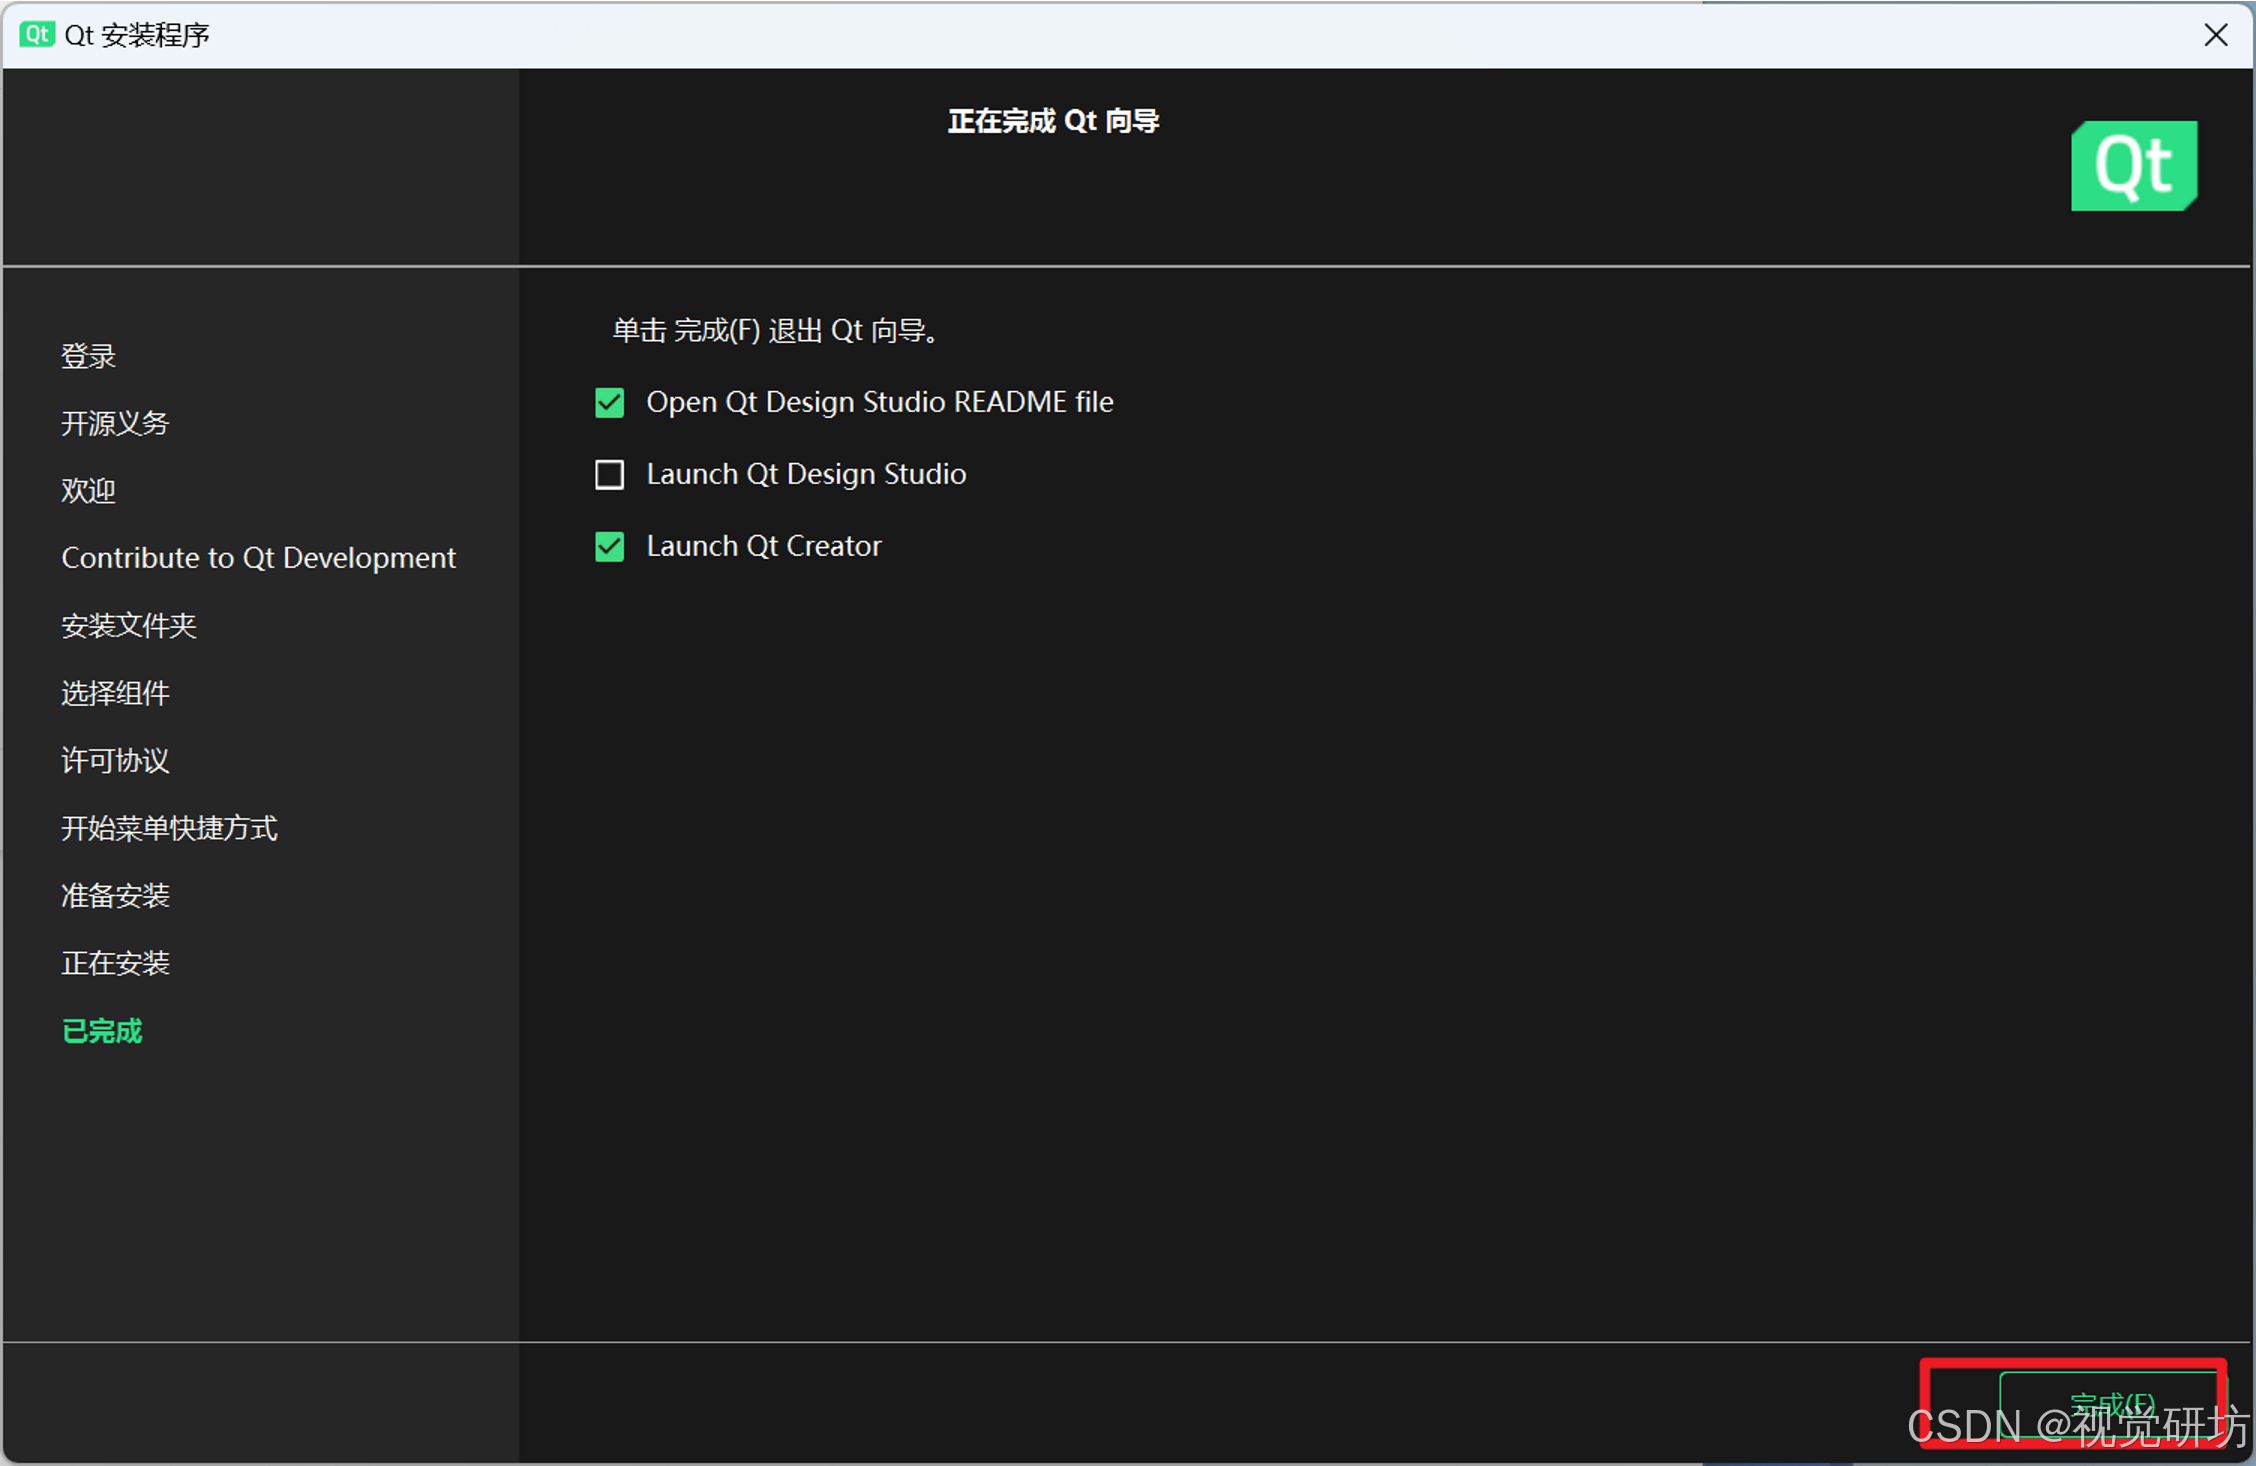This screenshot has width=2256, height=1466.
Task: Uncheck Open Qt Design Studio README file
Action: pos(609,403)
